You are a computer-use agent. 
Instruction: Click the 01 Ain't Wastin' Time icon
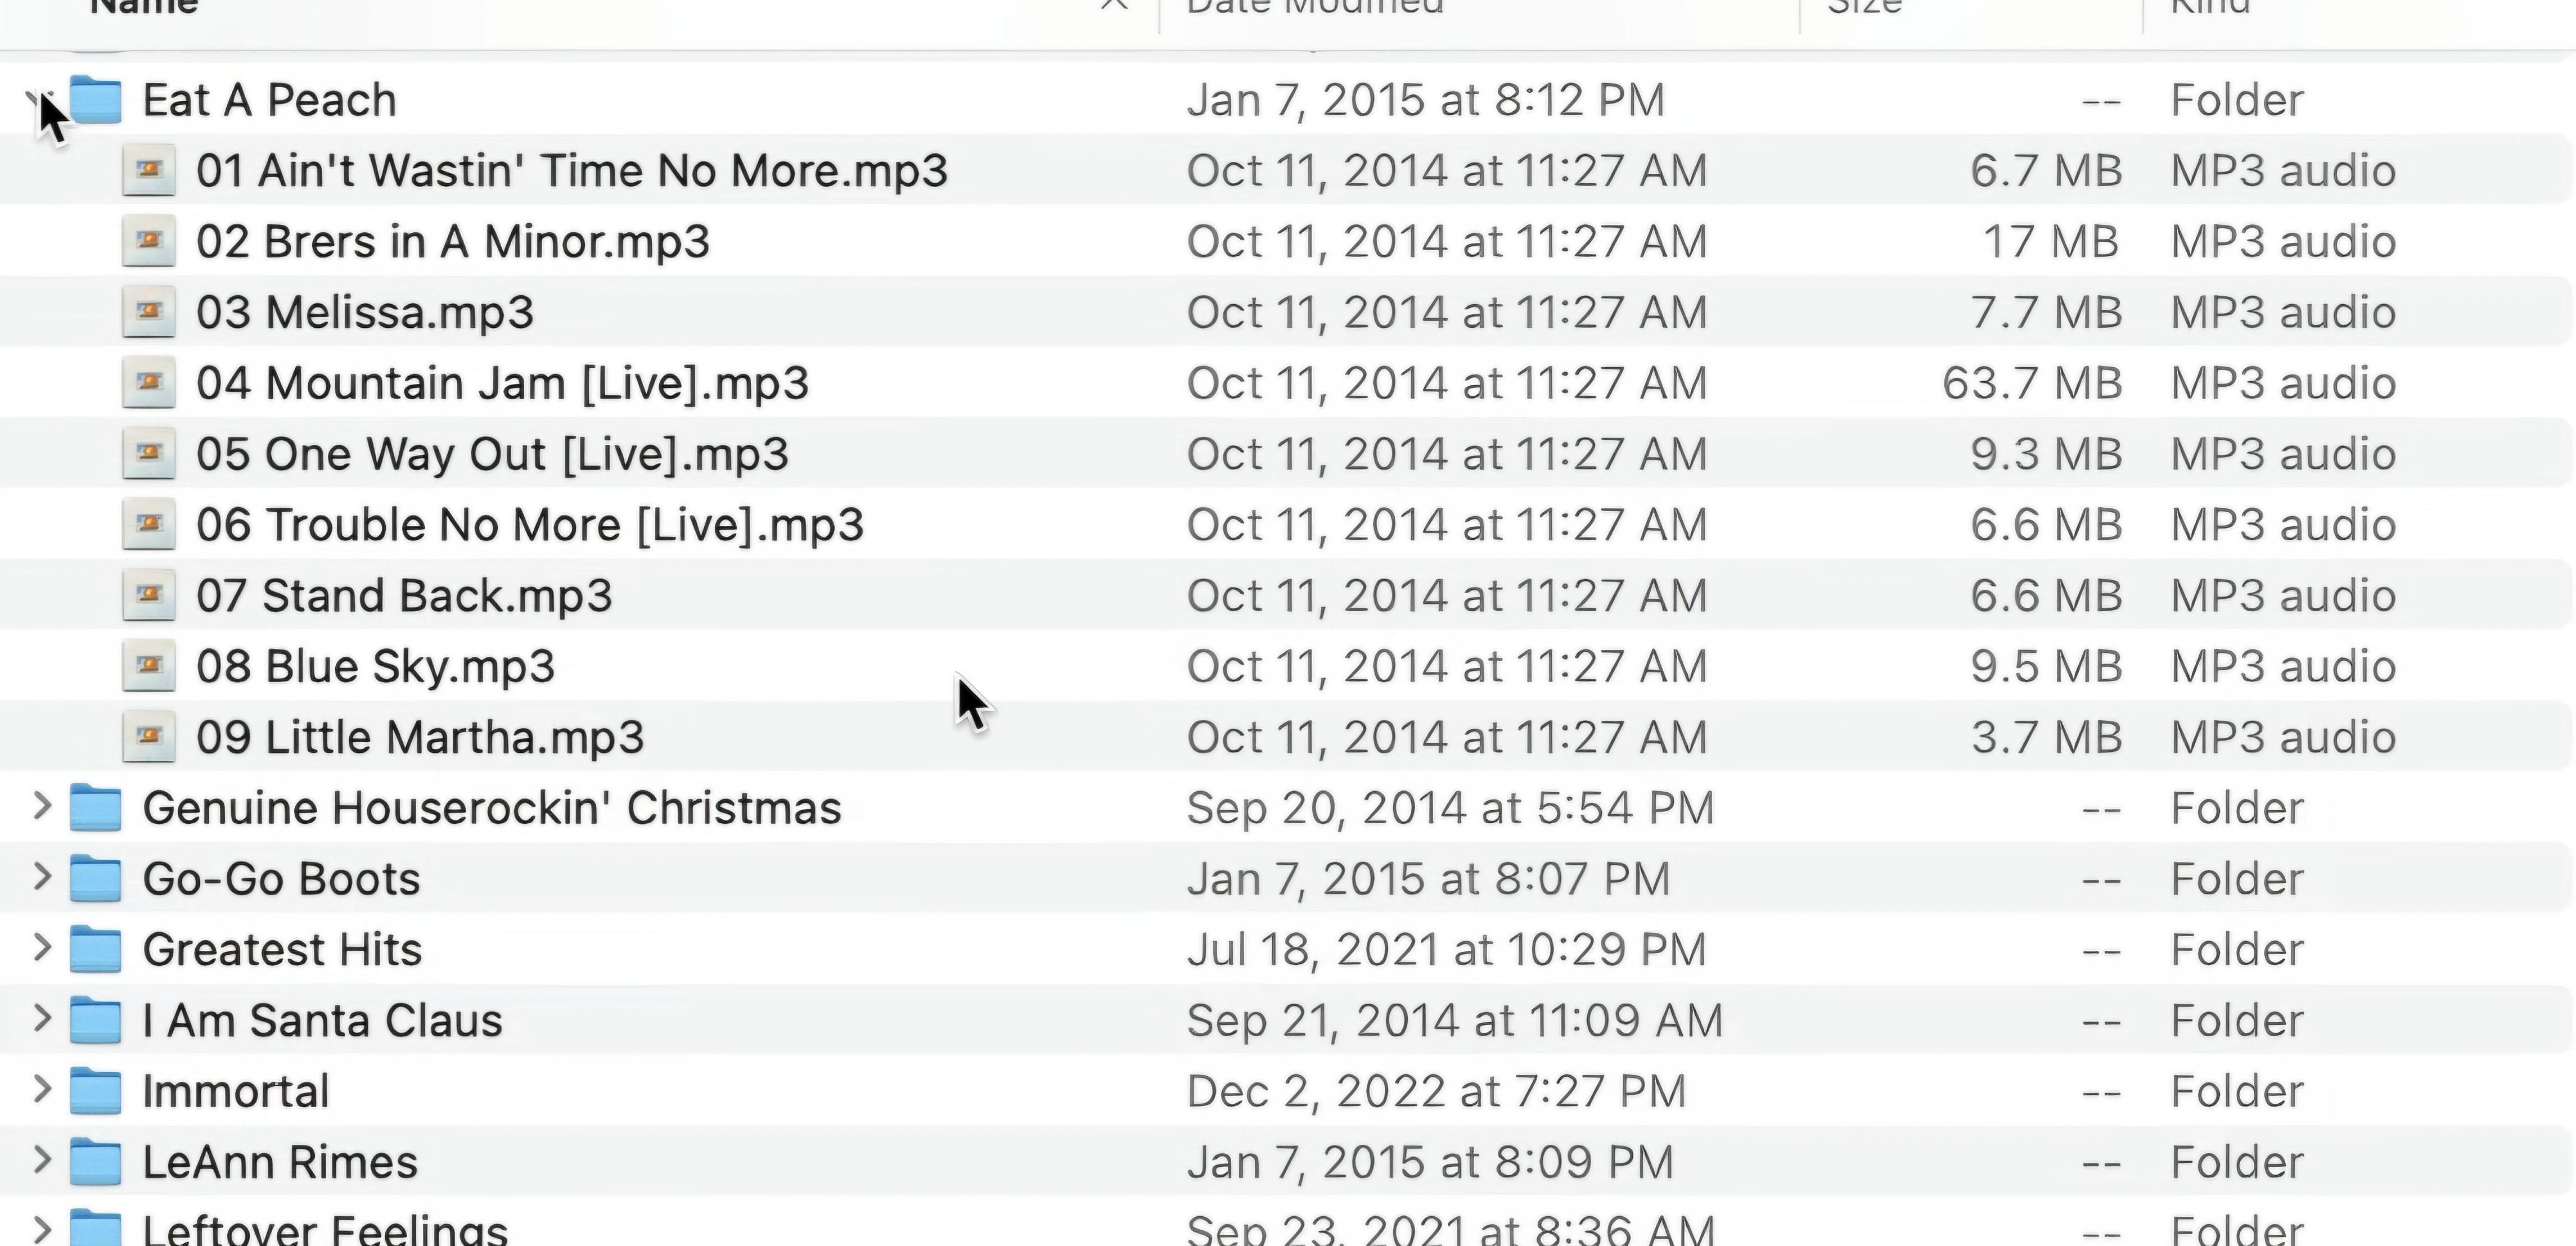pyautogui.click(x=149, y=170)
